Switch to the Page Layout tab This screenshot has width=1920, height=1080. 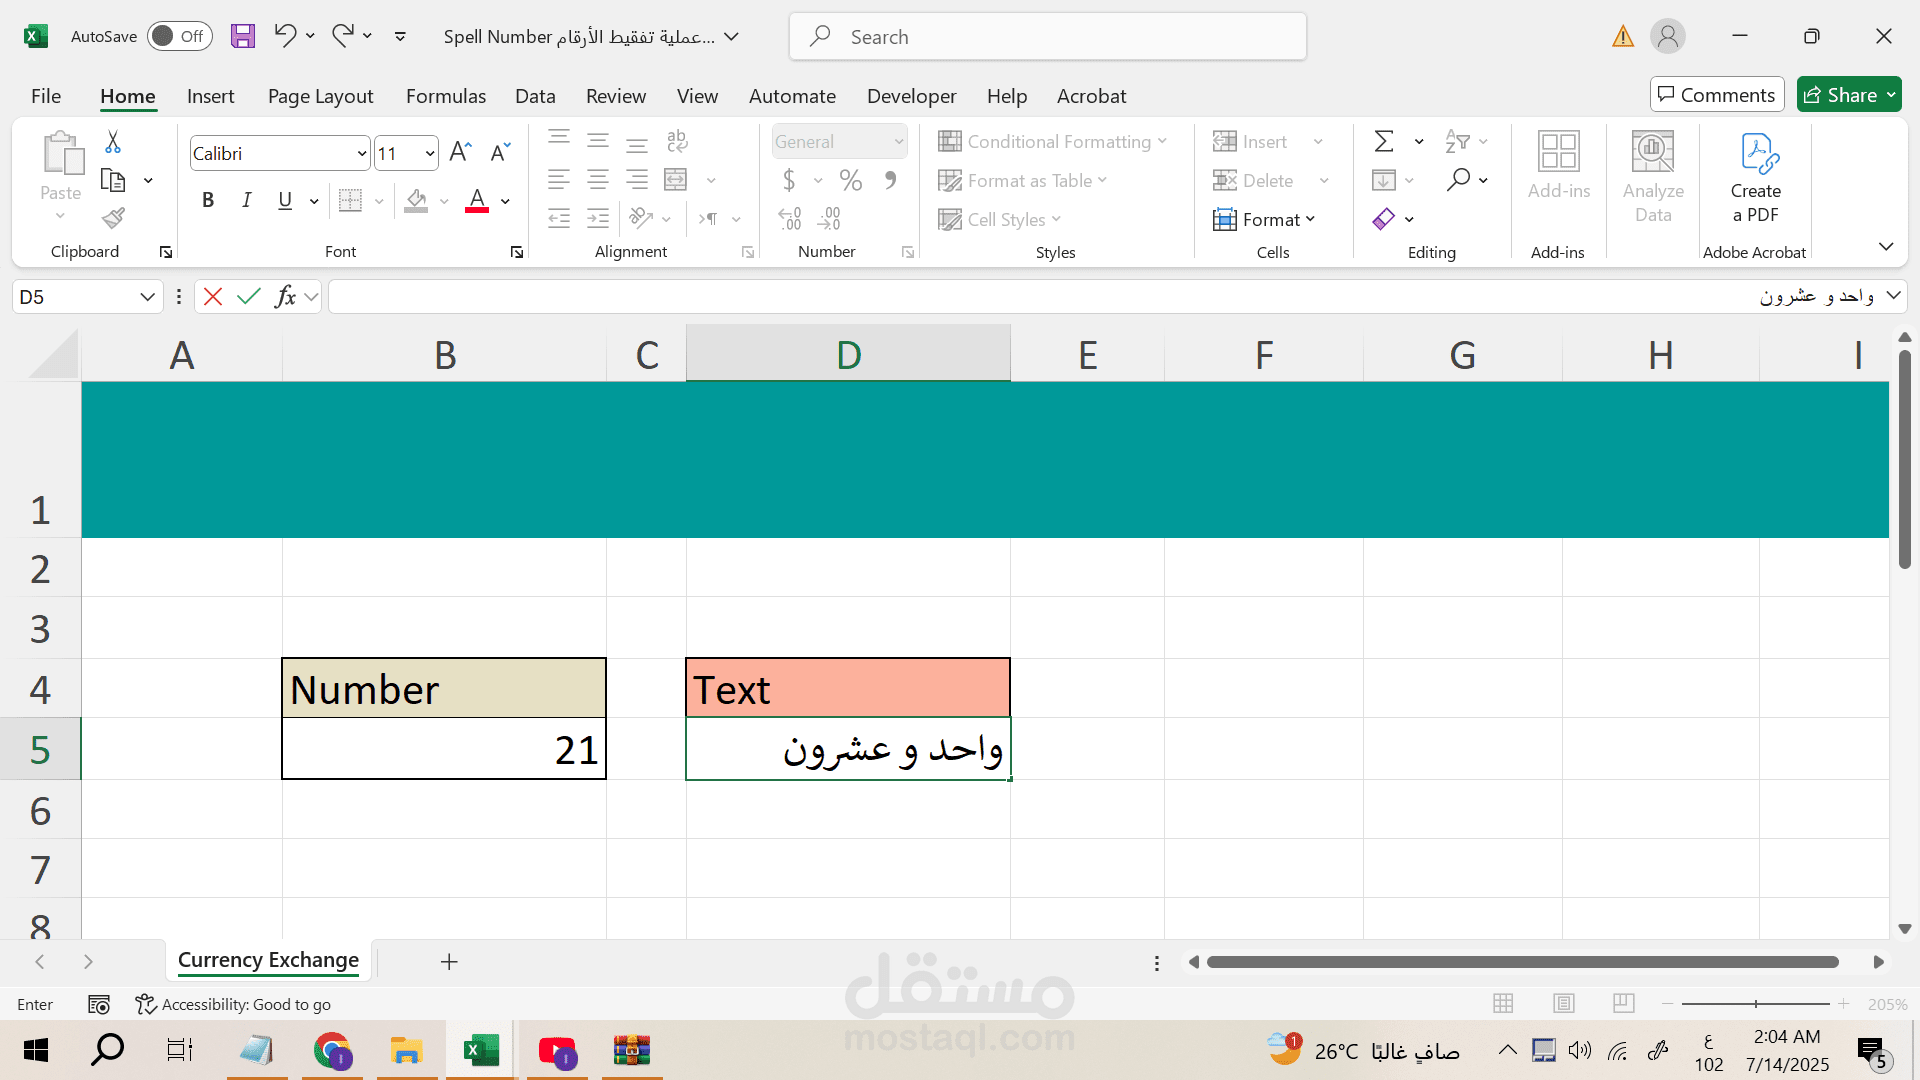(320, 96)
